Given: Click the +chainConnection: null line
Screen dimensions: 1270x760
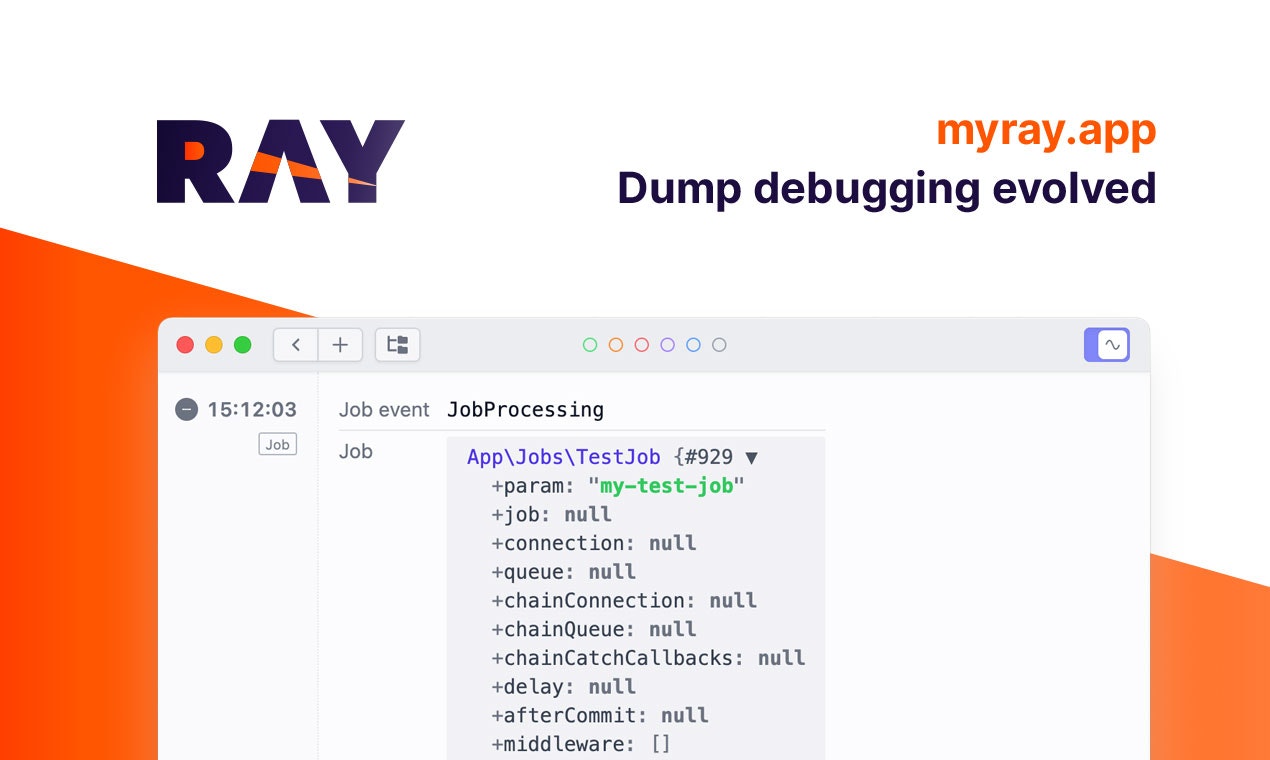Looking at the screenshot, I should point(624,601).
